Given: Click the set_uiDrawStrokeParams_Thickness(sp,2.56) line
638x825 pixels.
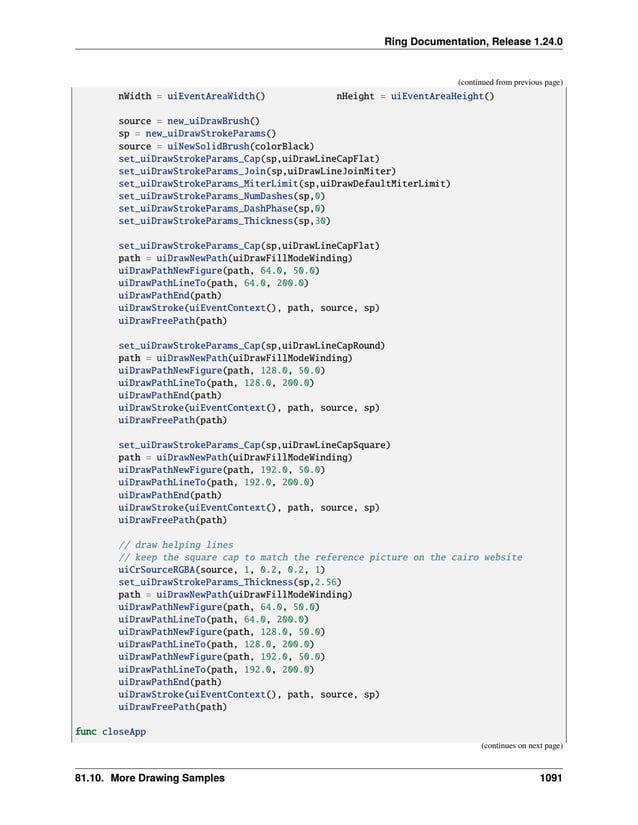Looking at the screenshot, I should [230, 582].
